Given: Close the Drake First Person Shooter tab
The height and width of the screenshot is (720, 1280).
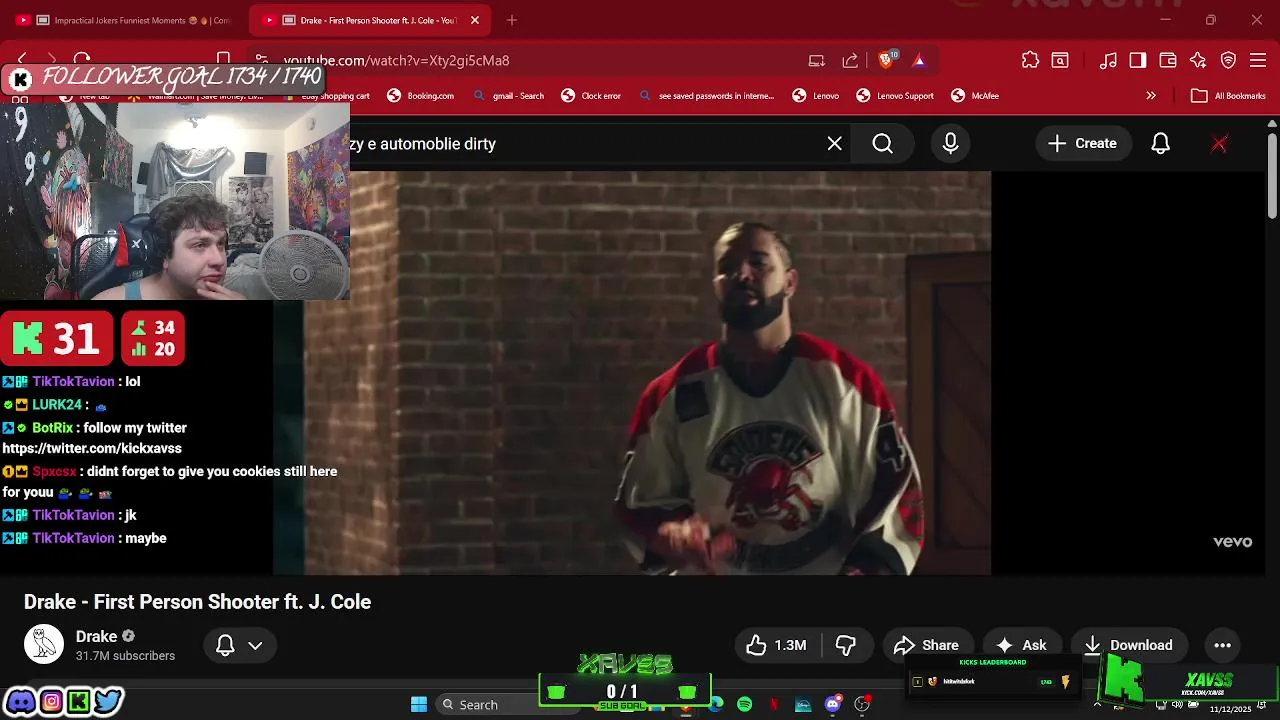Looking at the screenshot, I should [x=475, y=20].
